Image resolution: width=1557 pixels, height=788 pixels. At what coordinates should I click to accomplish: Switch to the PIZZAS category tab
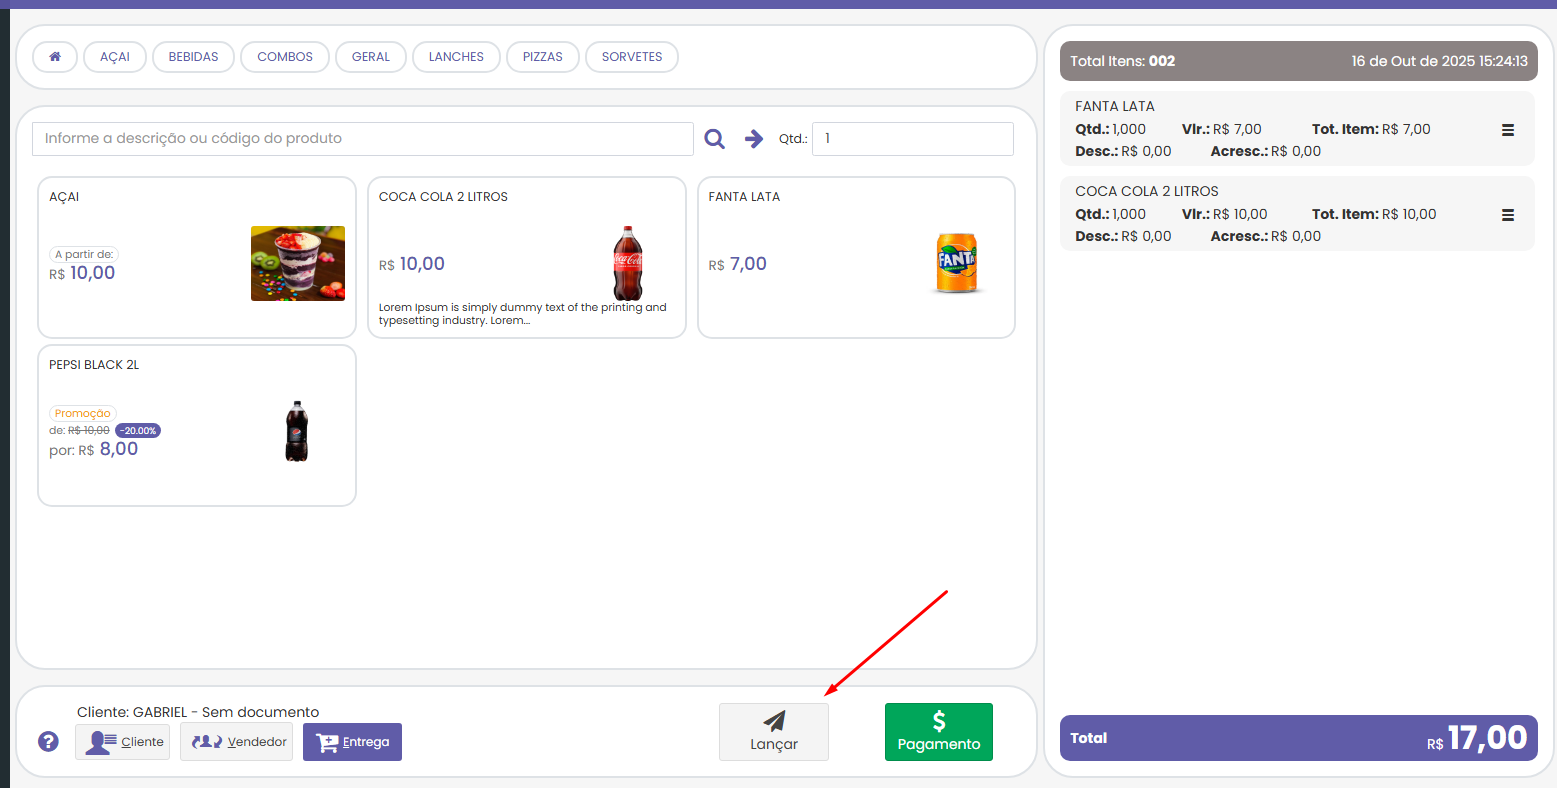542,57
